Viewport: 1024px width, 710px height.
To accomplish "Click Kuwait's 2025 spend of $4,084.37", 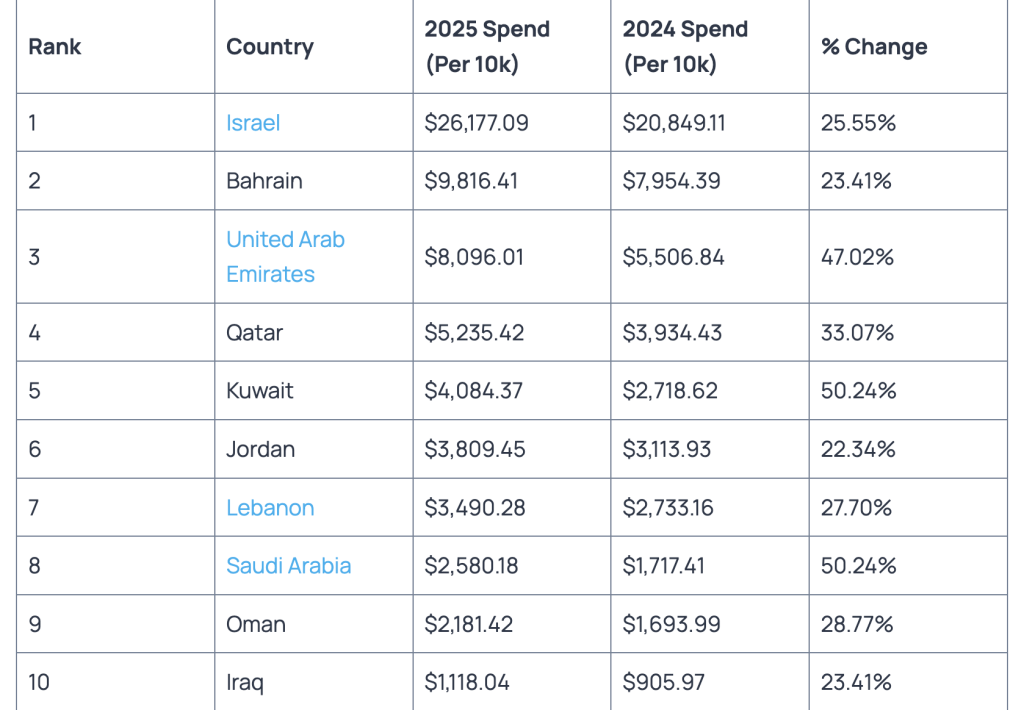I will (473, 390).
